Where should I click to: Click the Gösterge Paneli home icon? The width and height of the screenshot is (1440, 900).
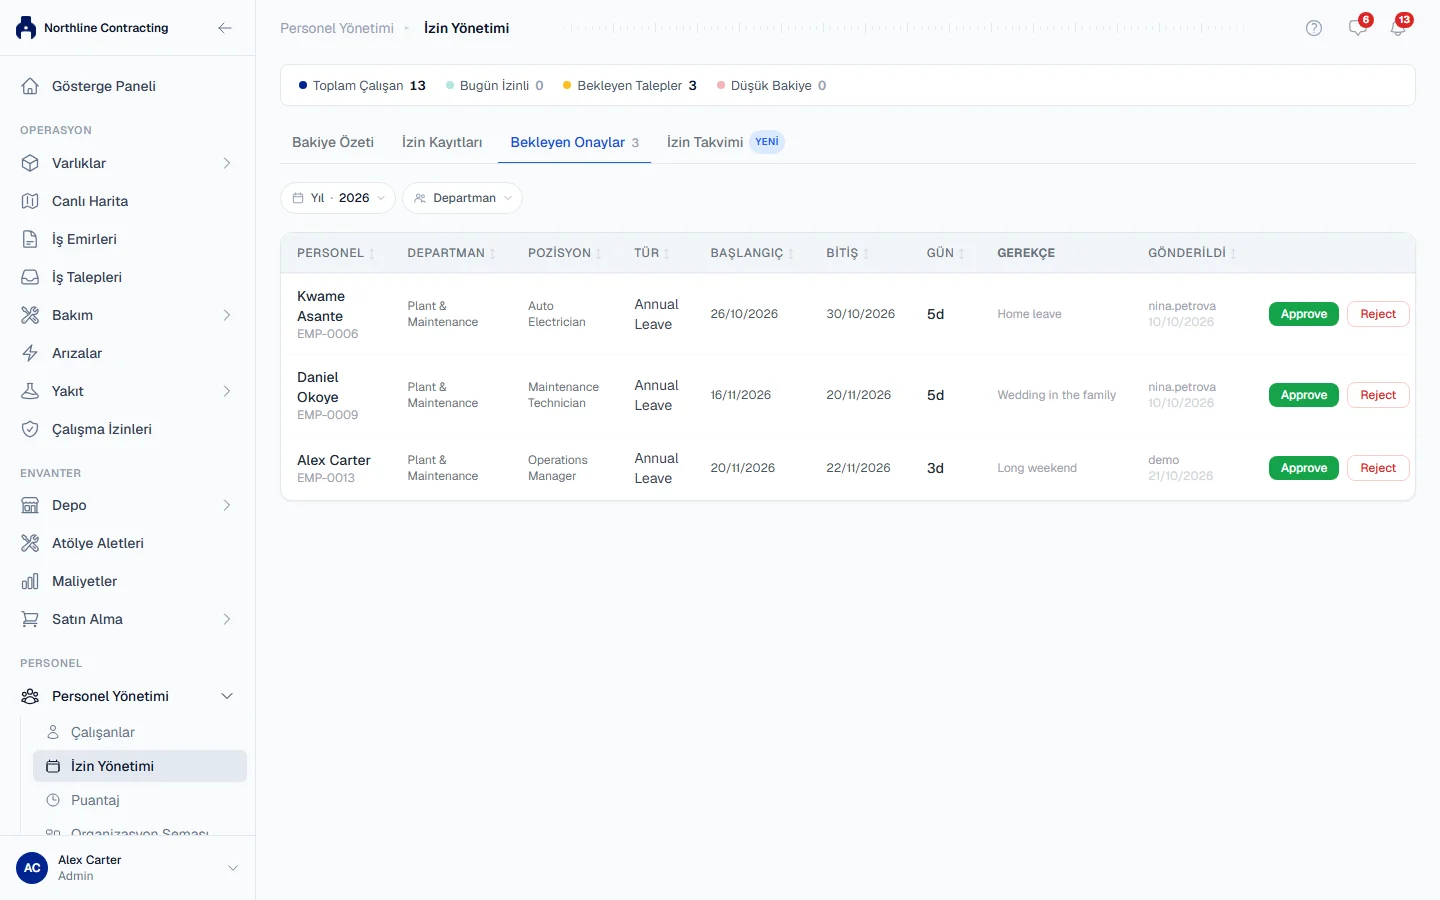(30, 86)
